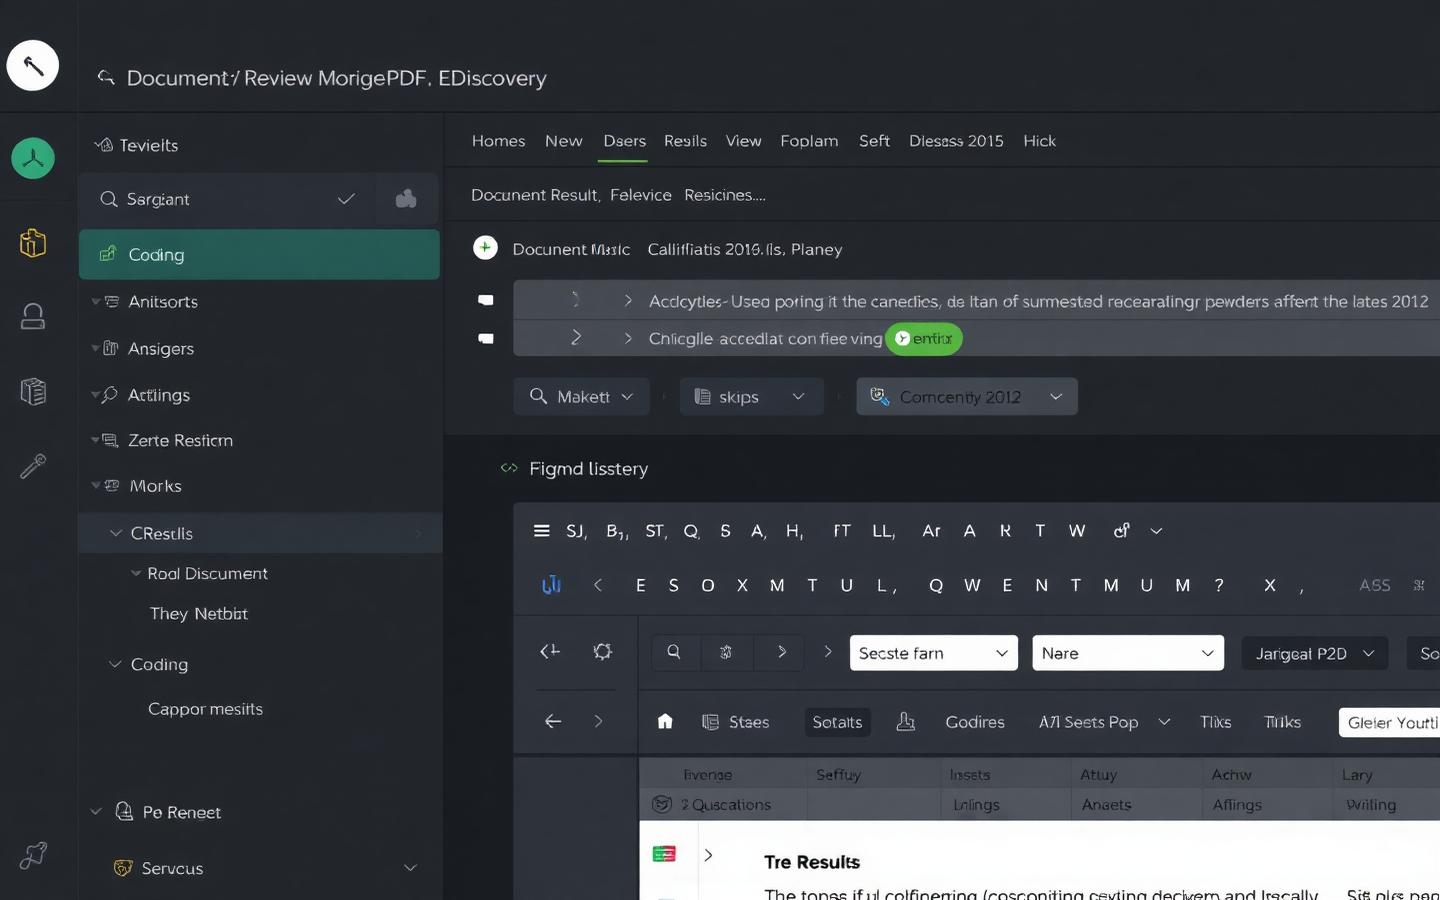This screenshot has height=900, width=1440.
Task: Click the round white hammer icon button
Action: (x=33, y=66)
